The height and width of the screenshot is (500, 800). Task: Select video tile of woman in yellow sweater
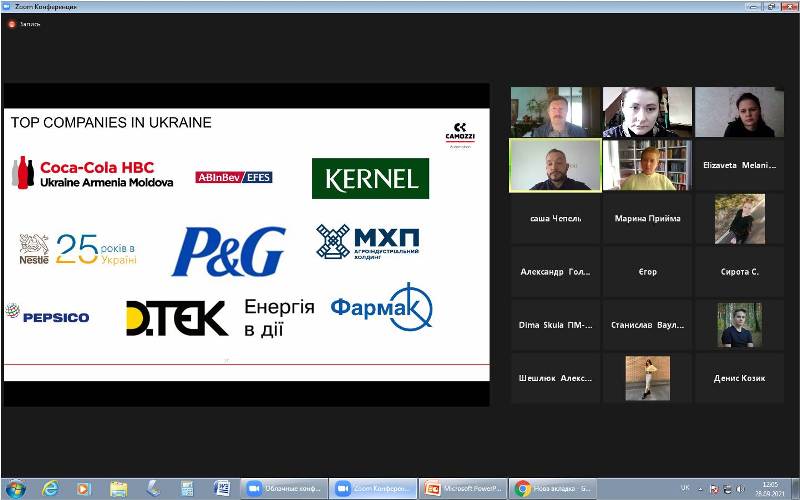pyautogui.click(x=647, y=165)
